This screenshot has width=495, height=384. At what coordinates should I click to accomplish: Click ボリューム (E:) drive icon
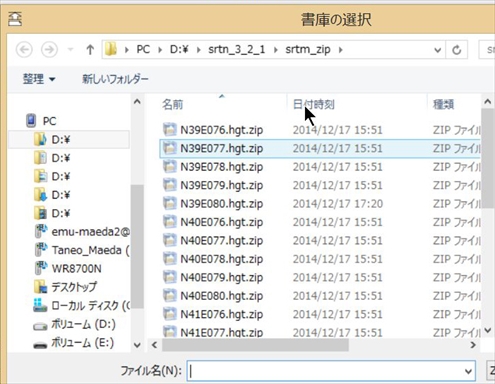tap(40, 345)
